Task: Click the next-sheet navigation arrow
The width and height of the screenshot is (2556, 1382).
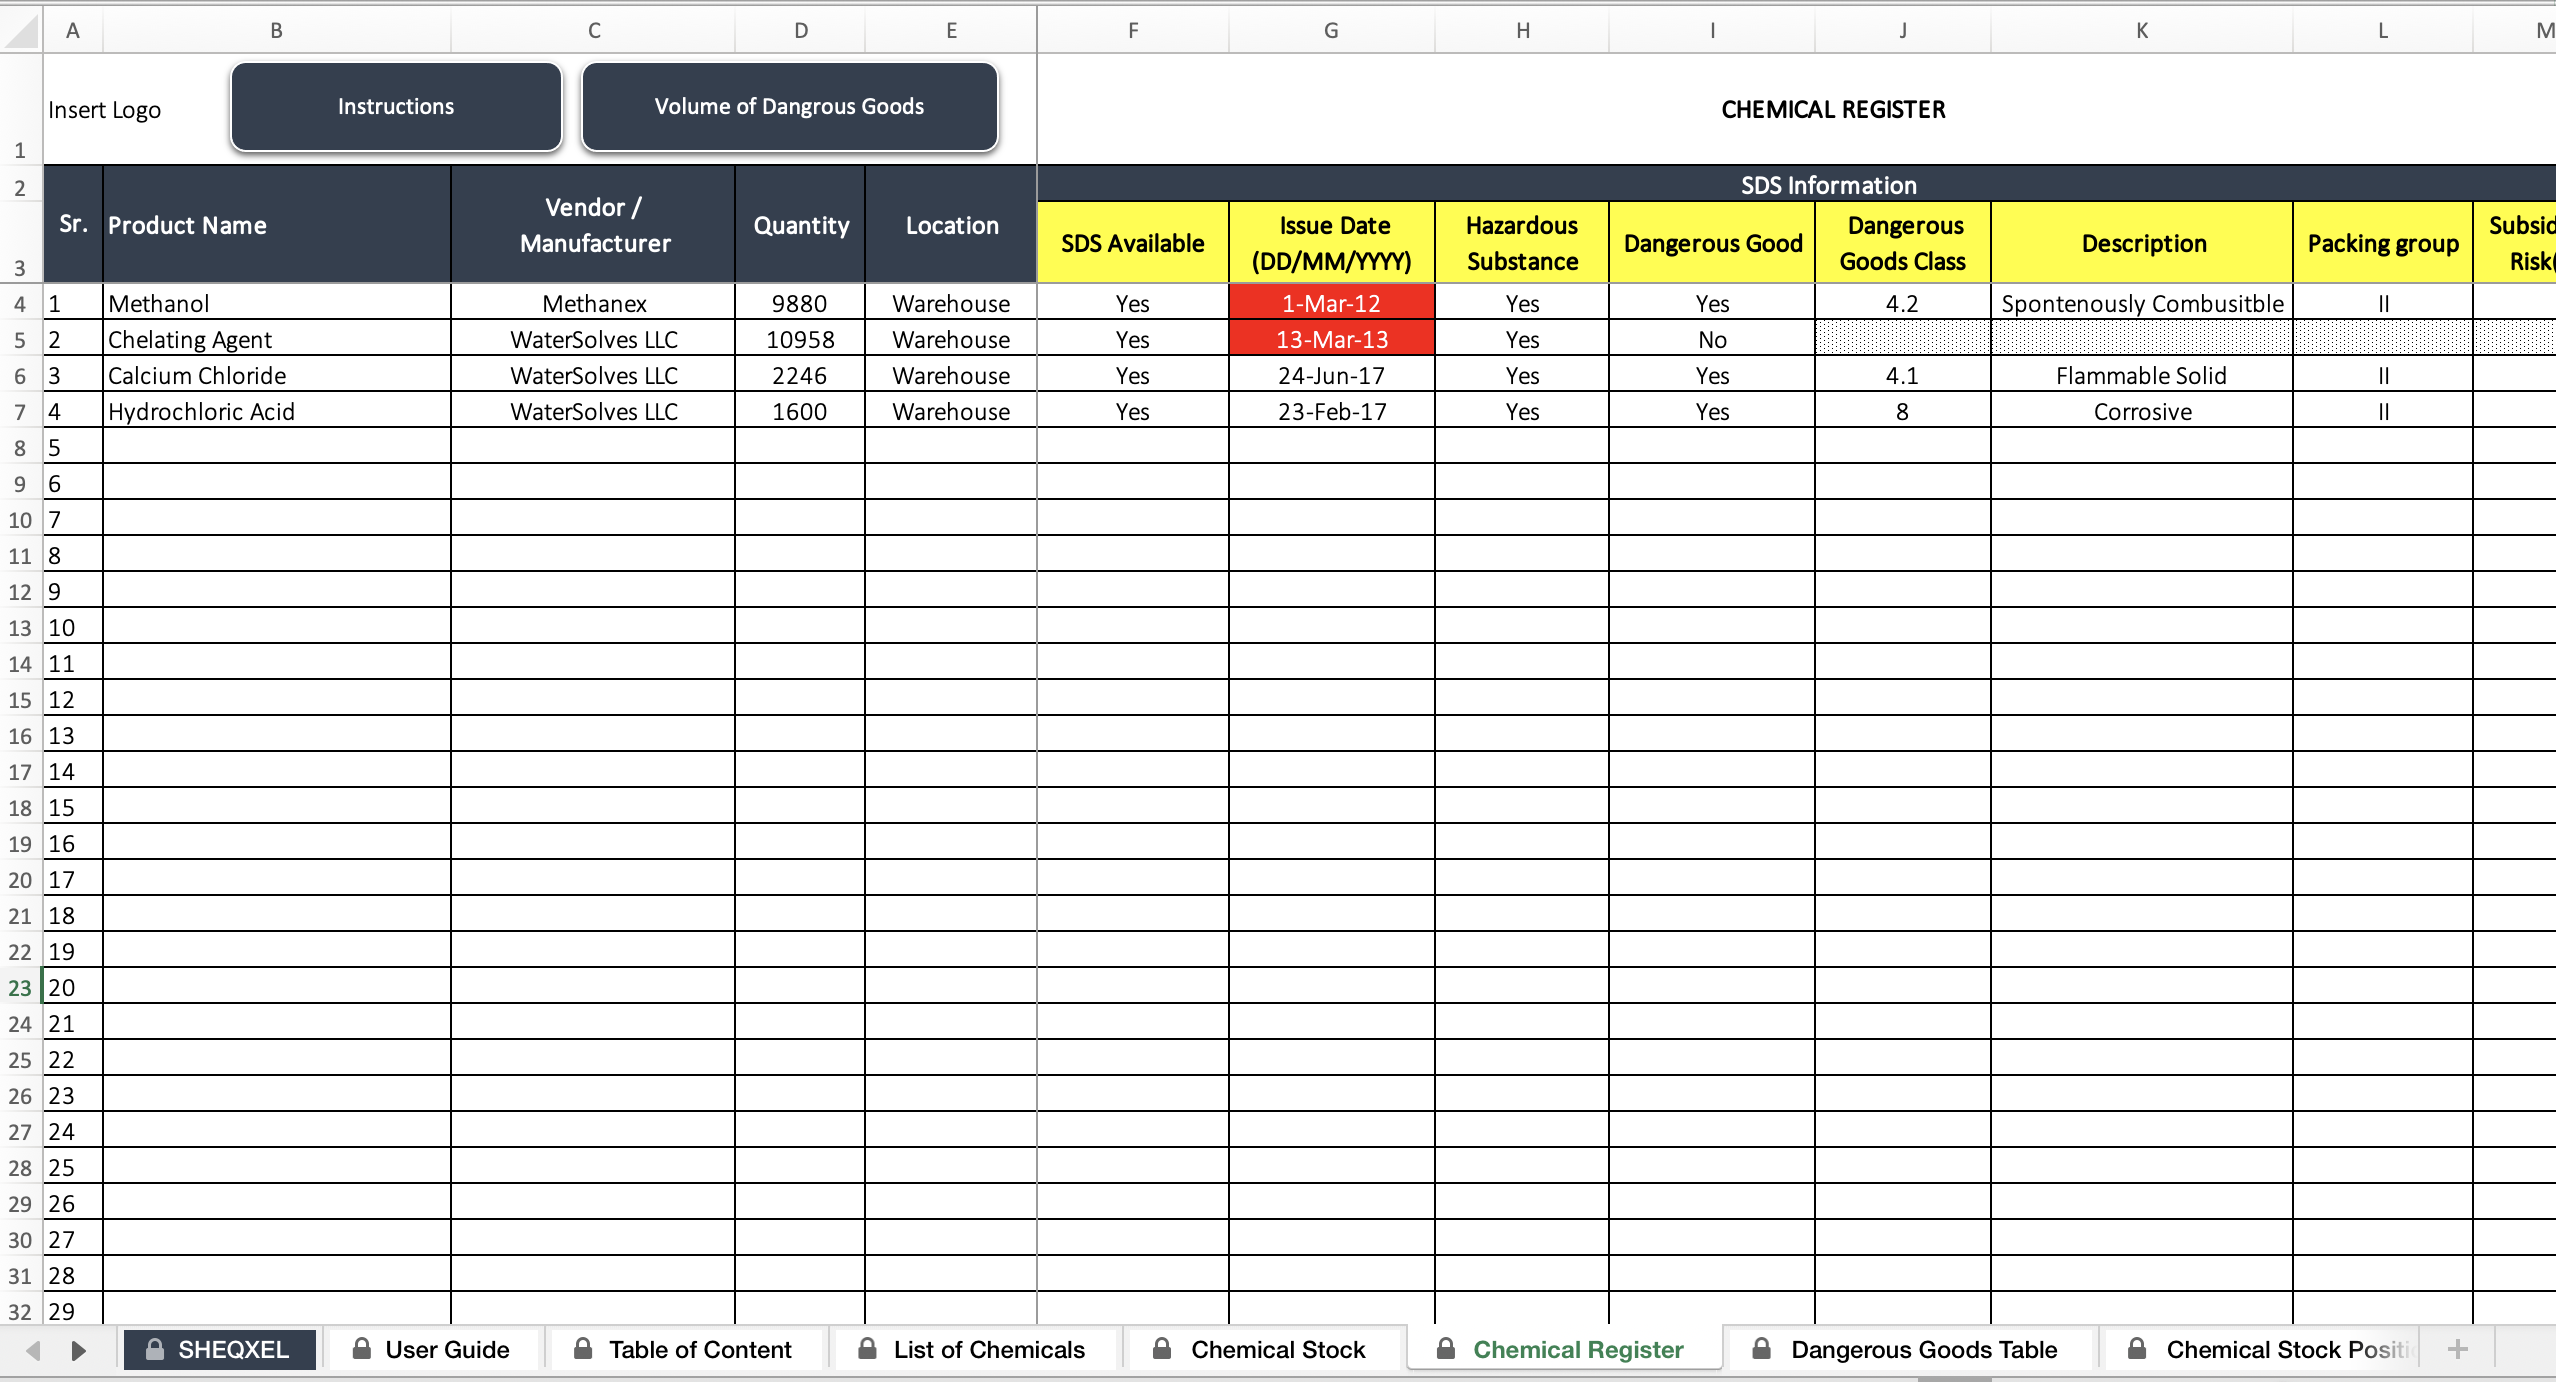Action: pos(80,1350)
